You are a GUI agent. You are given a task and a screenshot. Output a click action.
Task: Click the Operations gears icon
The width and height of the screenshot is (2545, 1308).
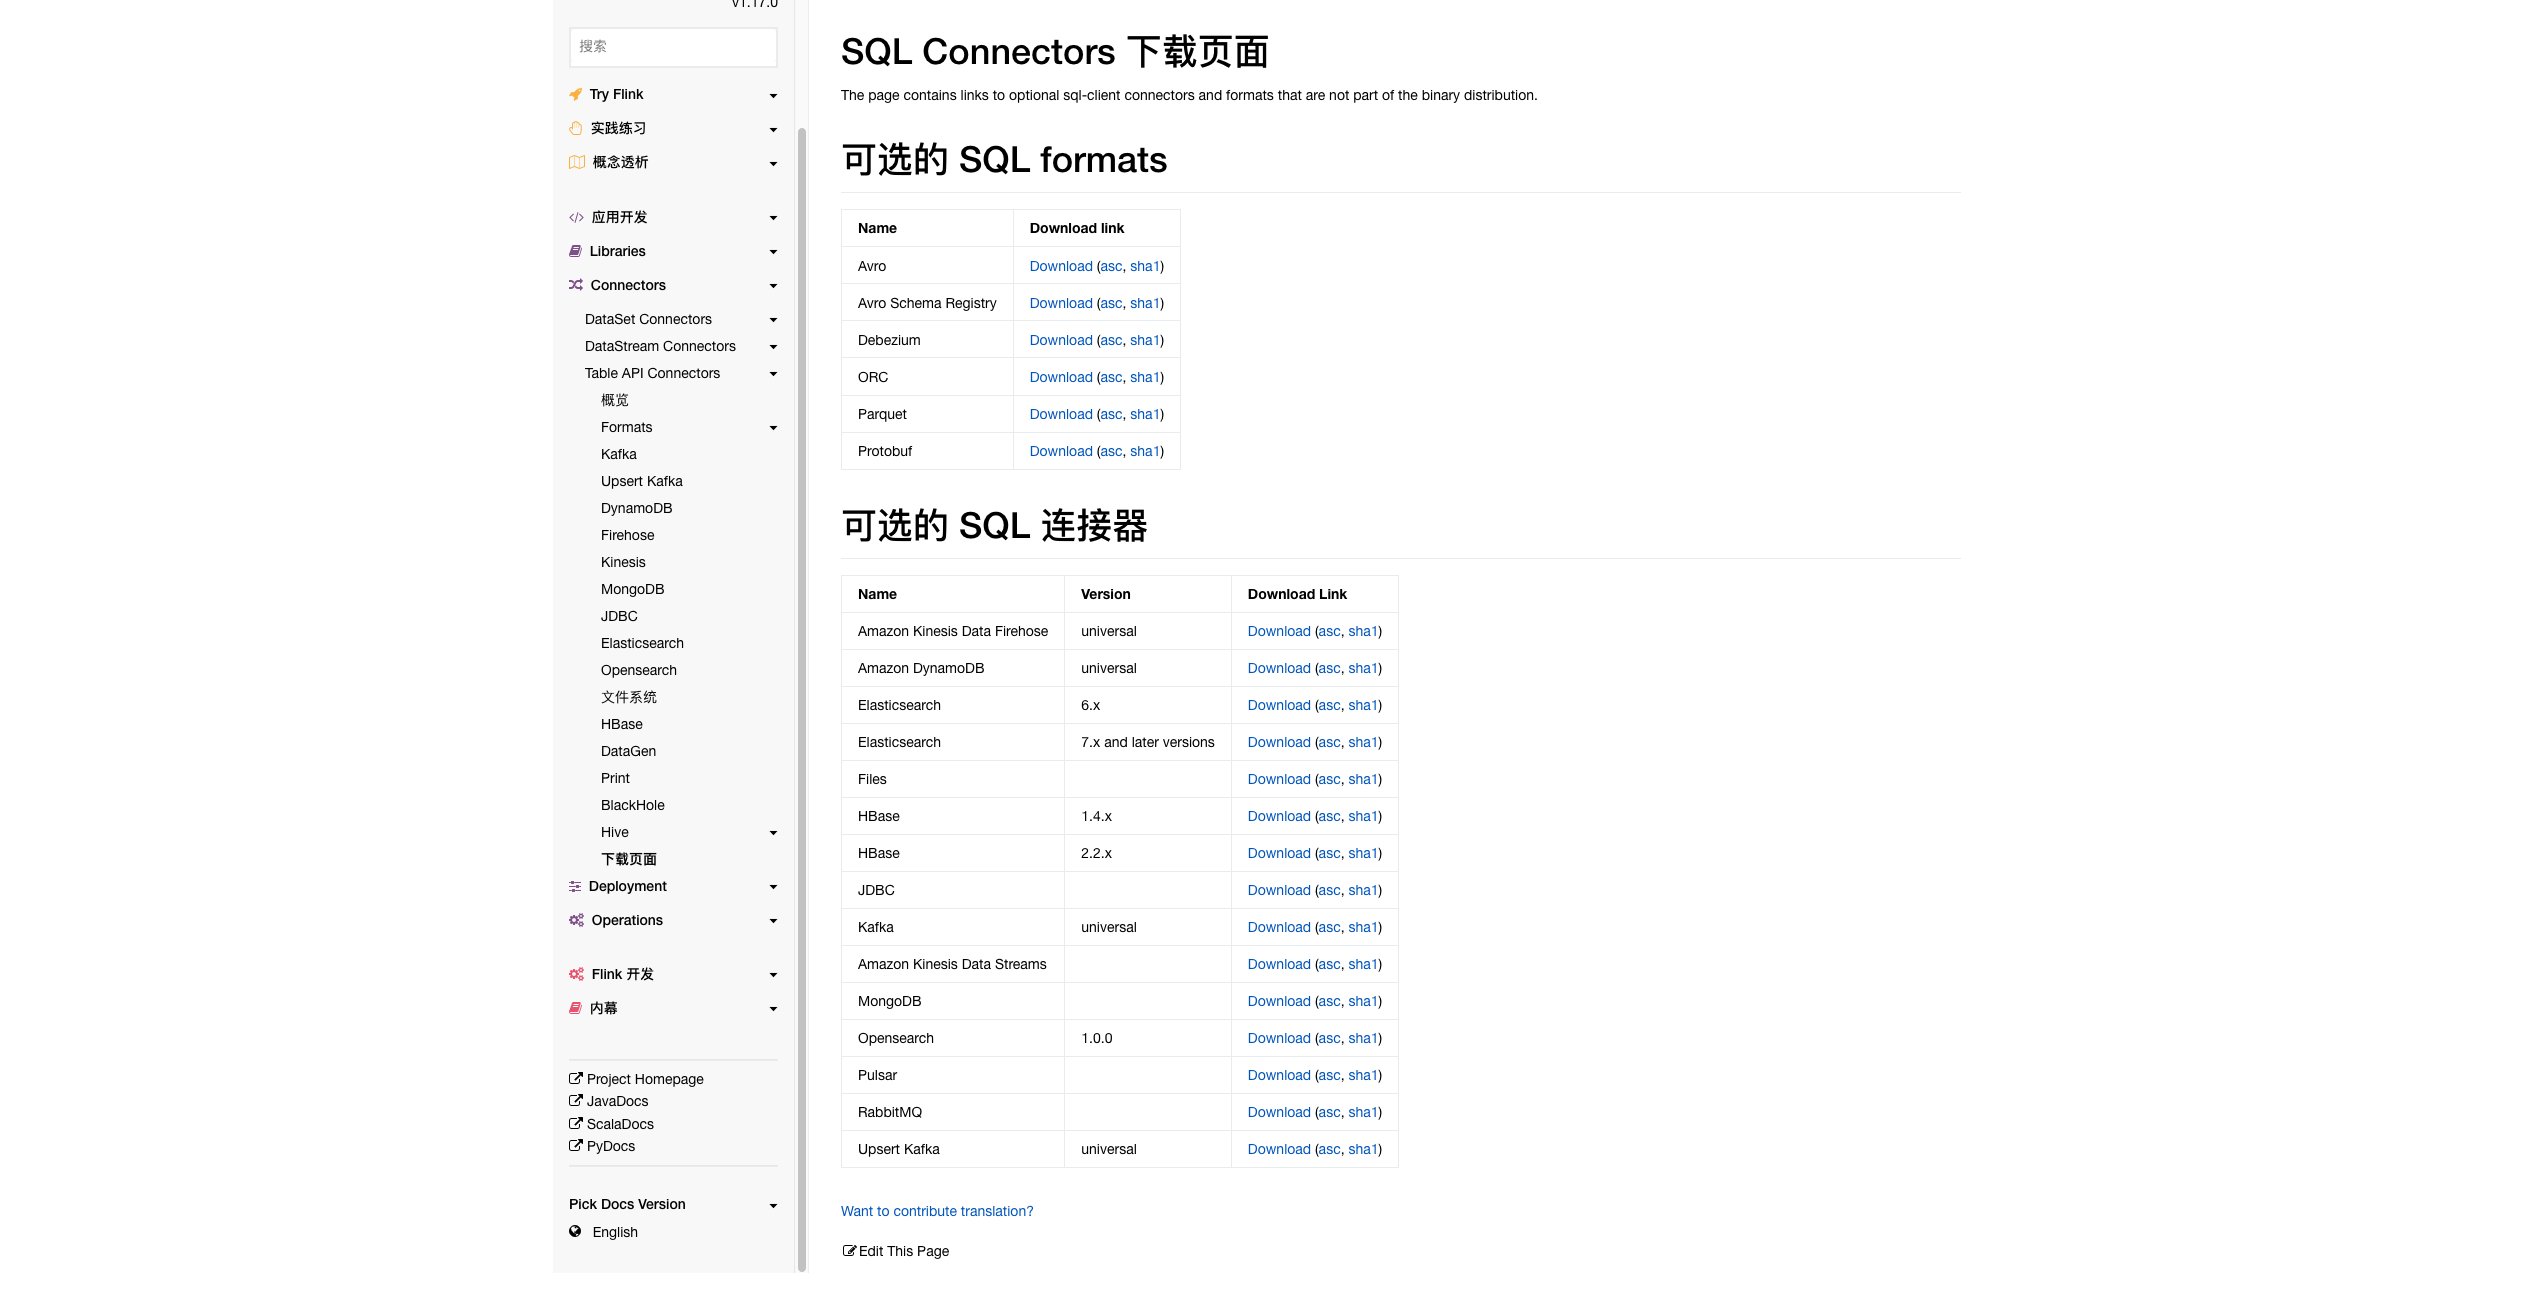pyautogui.click(x=577, y=920)
